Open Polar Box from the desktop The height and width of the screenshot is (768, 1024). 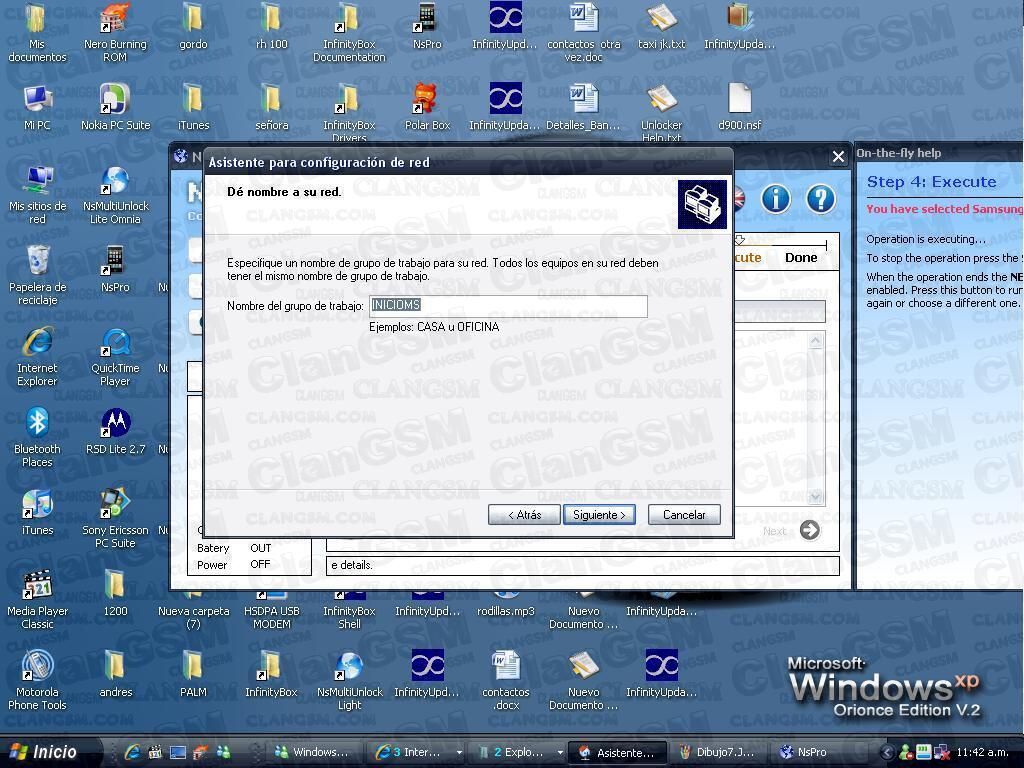click(x=427, y=100)
